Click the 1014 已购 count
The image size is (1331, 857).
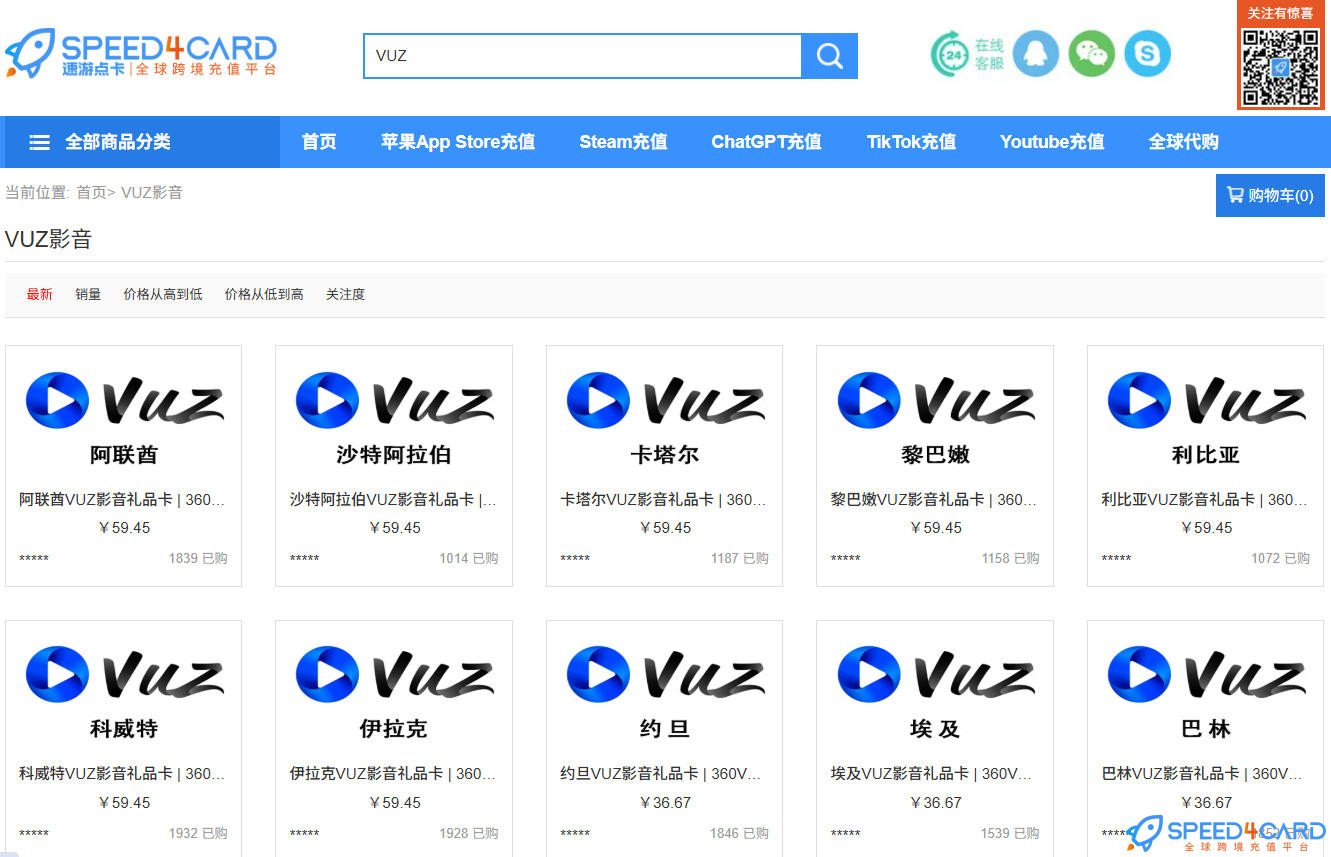pos(468,558)
